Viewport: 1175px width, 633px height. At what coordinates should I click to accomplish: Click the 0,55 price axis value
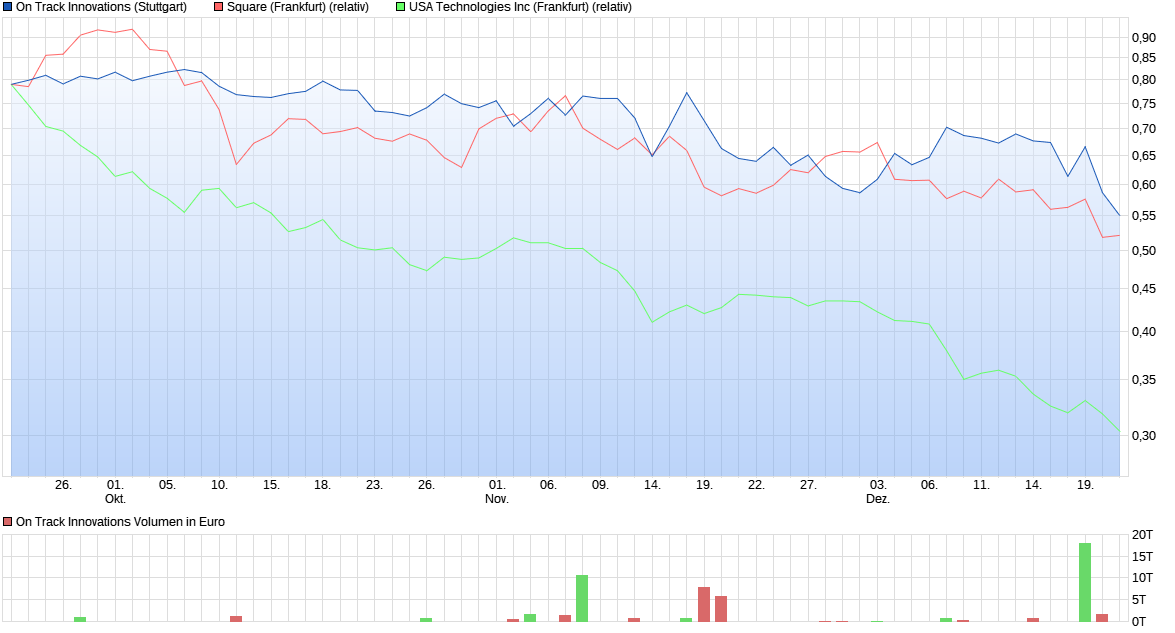1144,216
